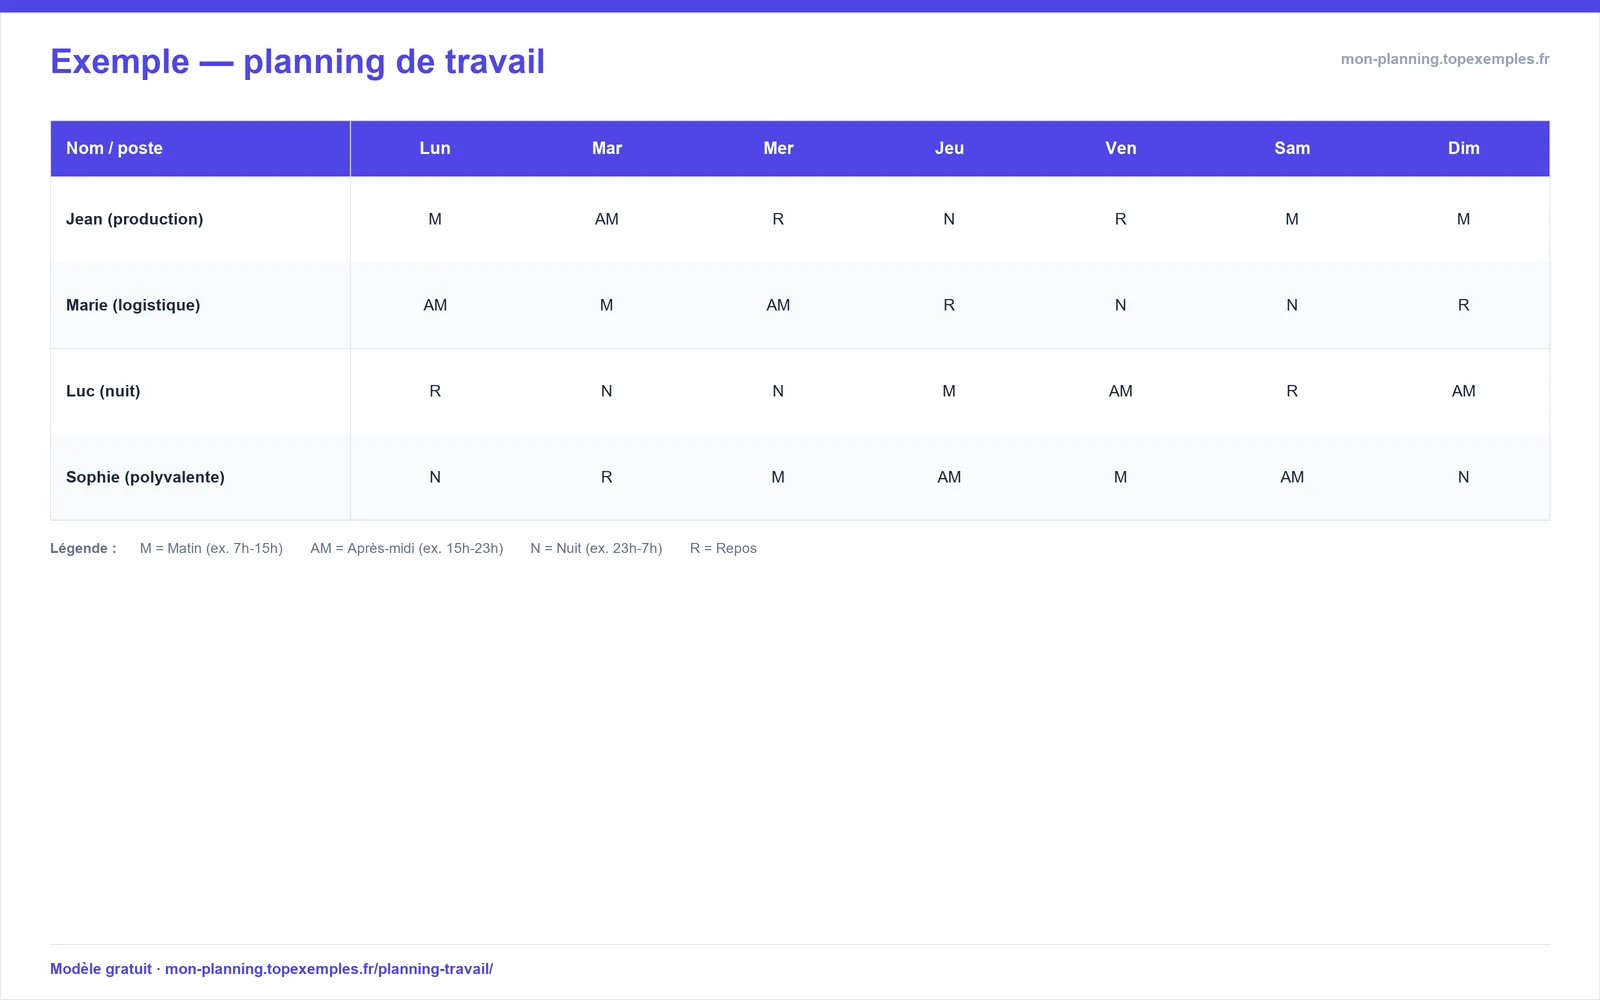Click the 'Marie (logistique)' row label

click(x=133, y=305)
